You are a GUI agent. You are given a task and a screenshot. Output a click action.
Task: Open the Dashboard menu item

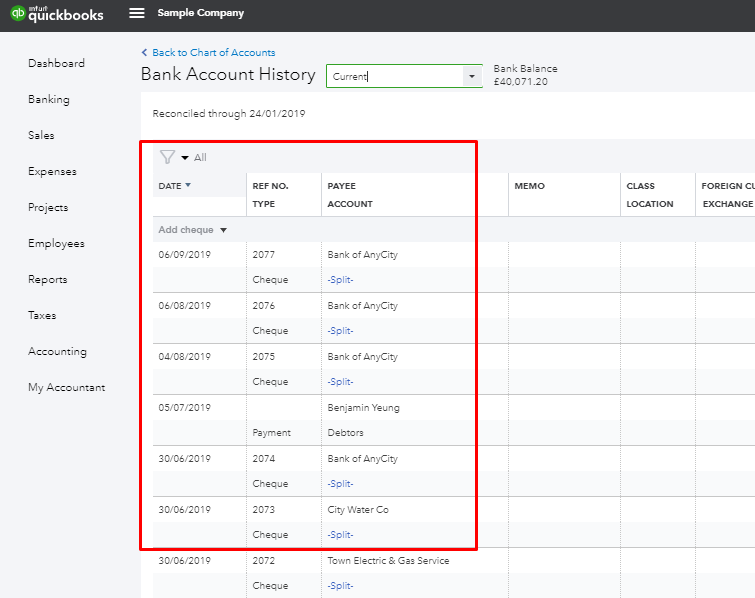click(56, 63)
